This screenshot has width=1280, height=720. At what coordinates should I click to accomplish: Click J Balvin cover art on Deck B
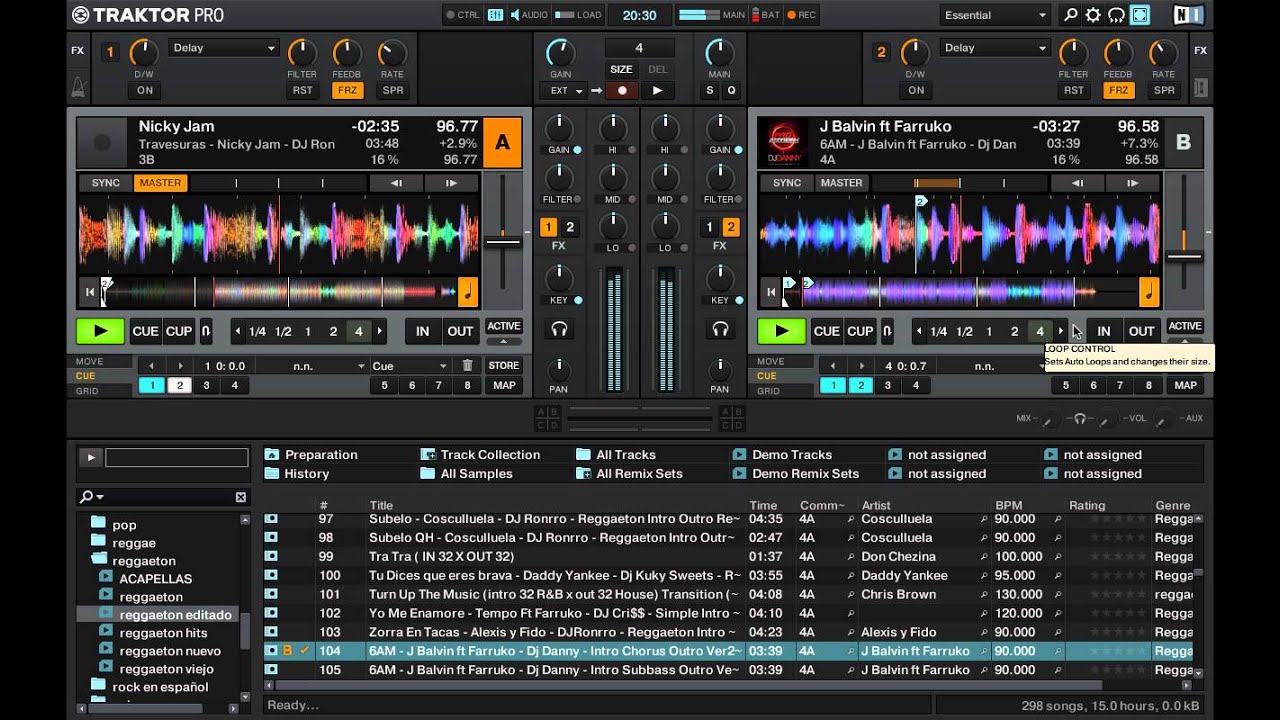click(x=782, y=143)
